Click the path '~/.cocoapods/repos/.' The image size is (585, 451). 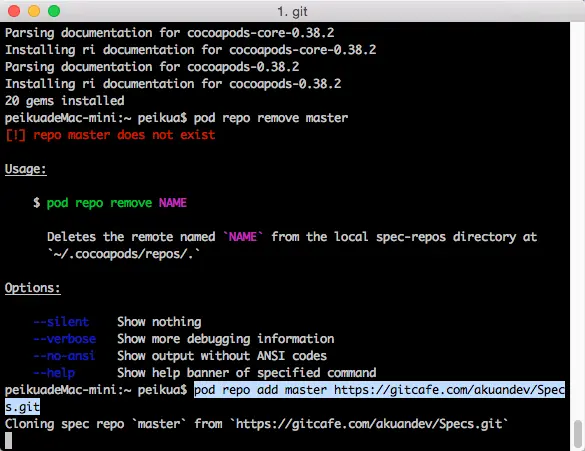[124, 254]
